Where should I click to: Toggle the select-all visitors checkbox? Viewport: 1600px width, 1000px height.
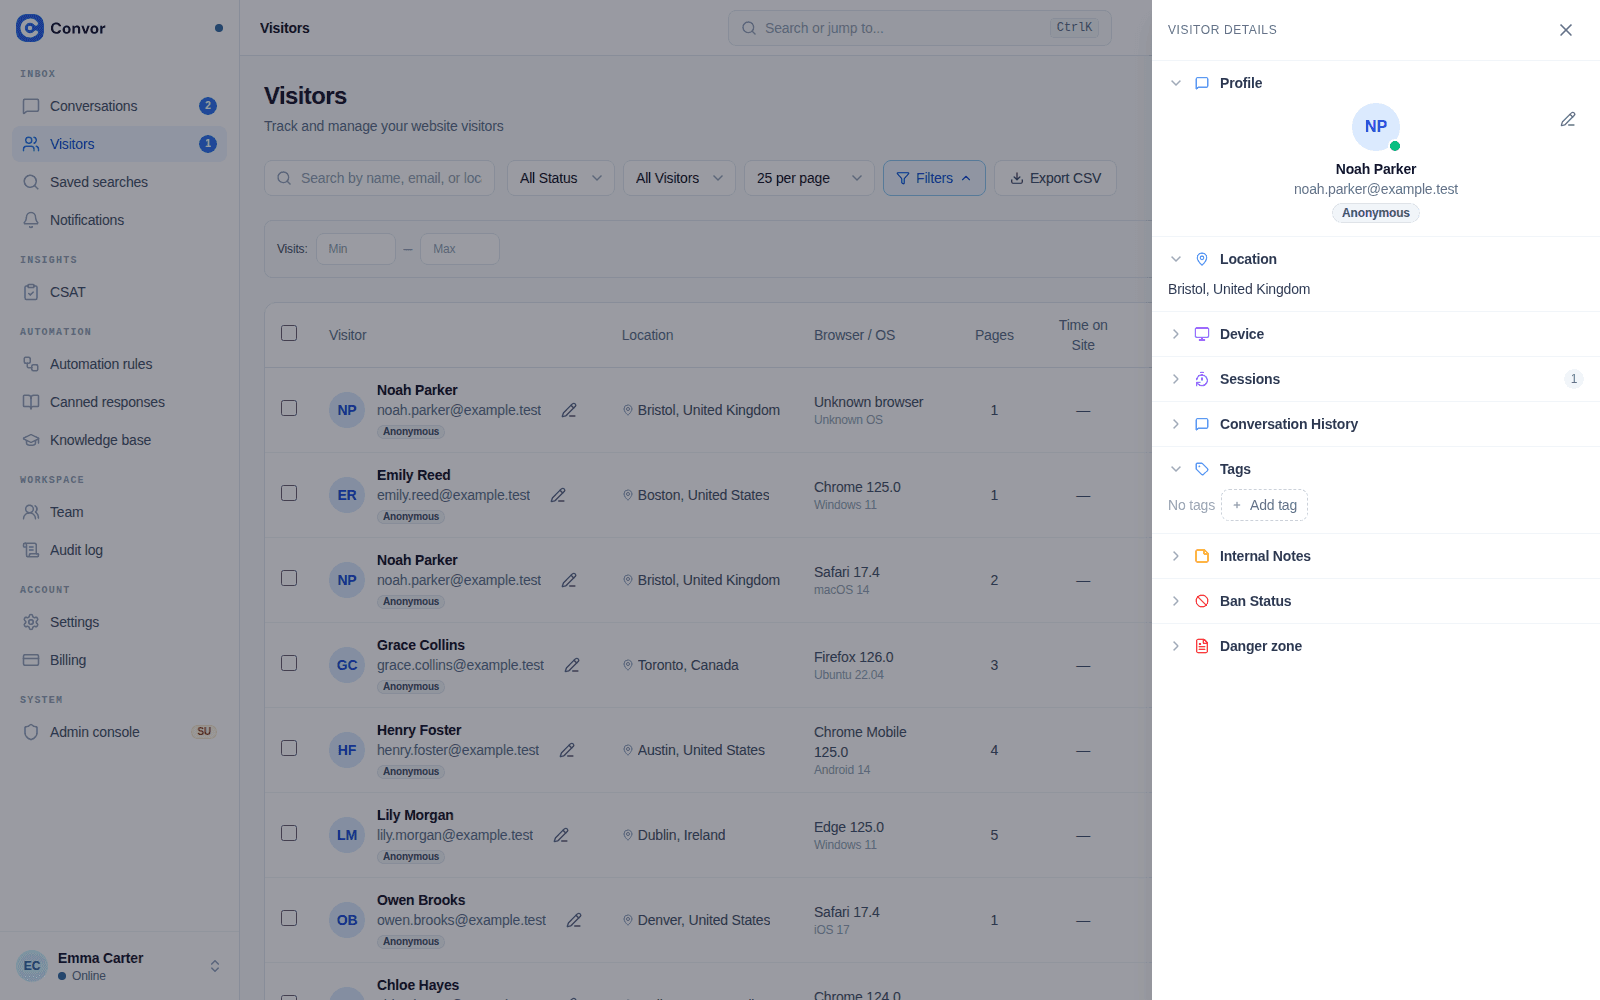click(x=289, y=333)
